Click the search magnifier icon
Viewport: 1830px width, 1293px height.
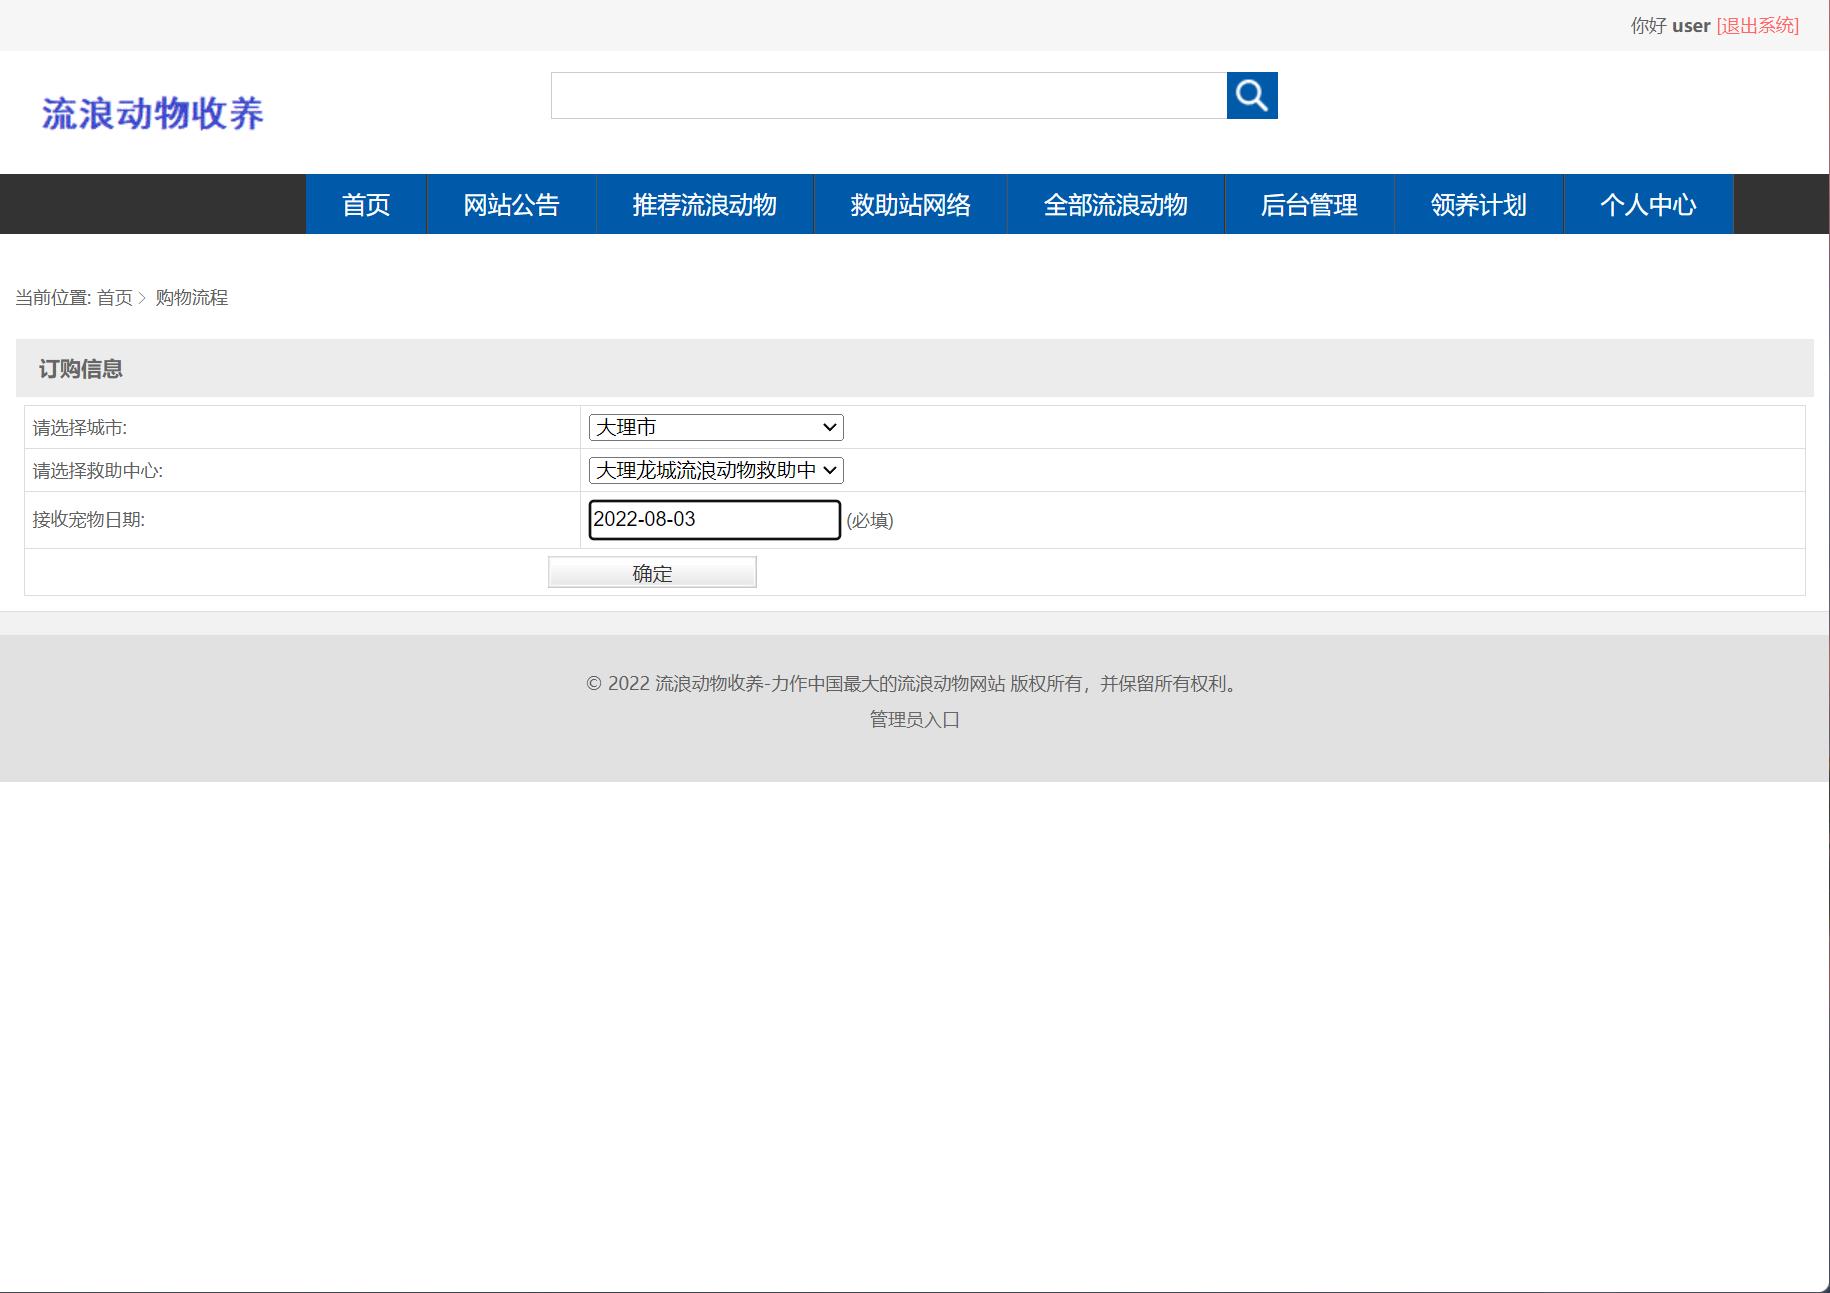[1252, 96]
